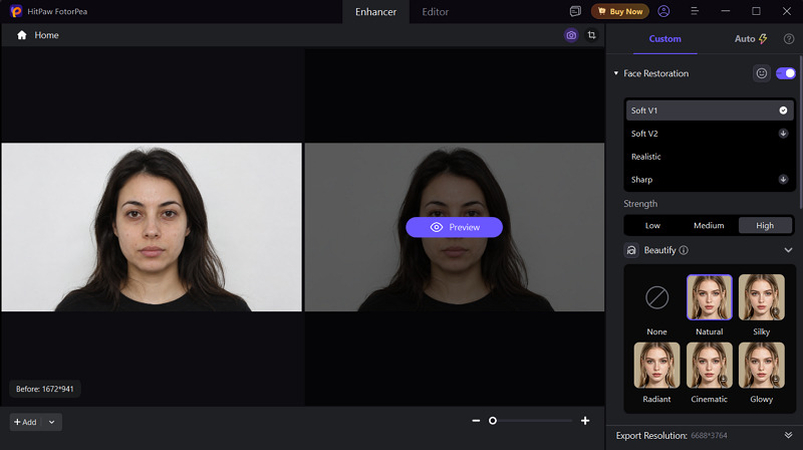Select the Soft V1 model
The image size is (803, 450).
(x=709, y=111)
